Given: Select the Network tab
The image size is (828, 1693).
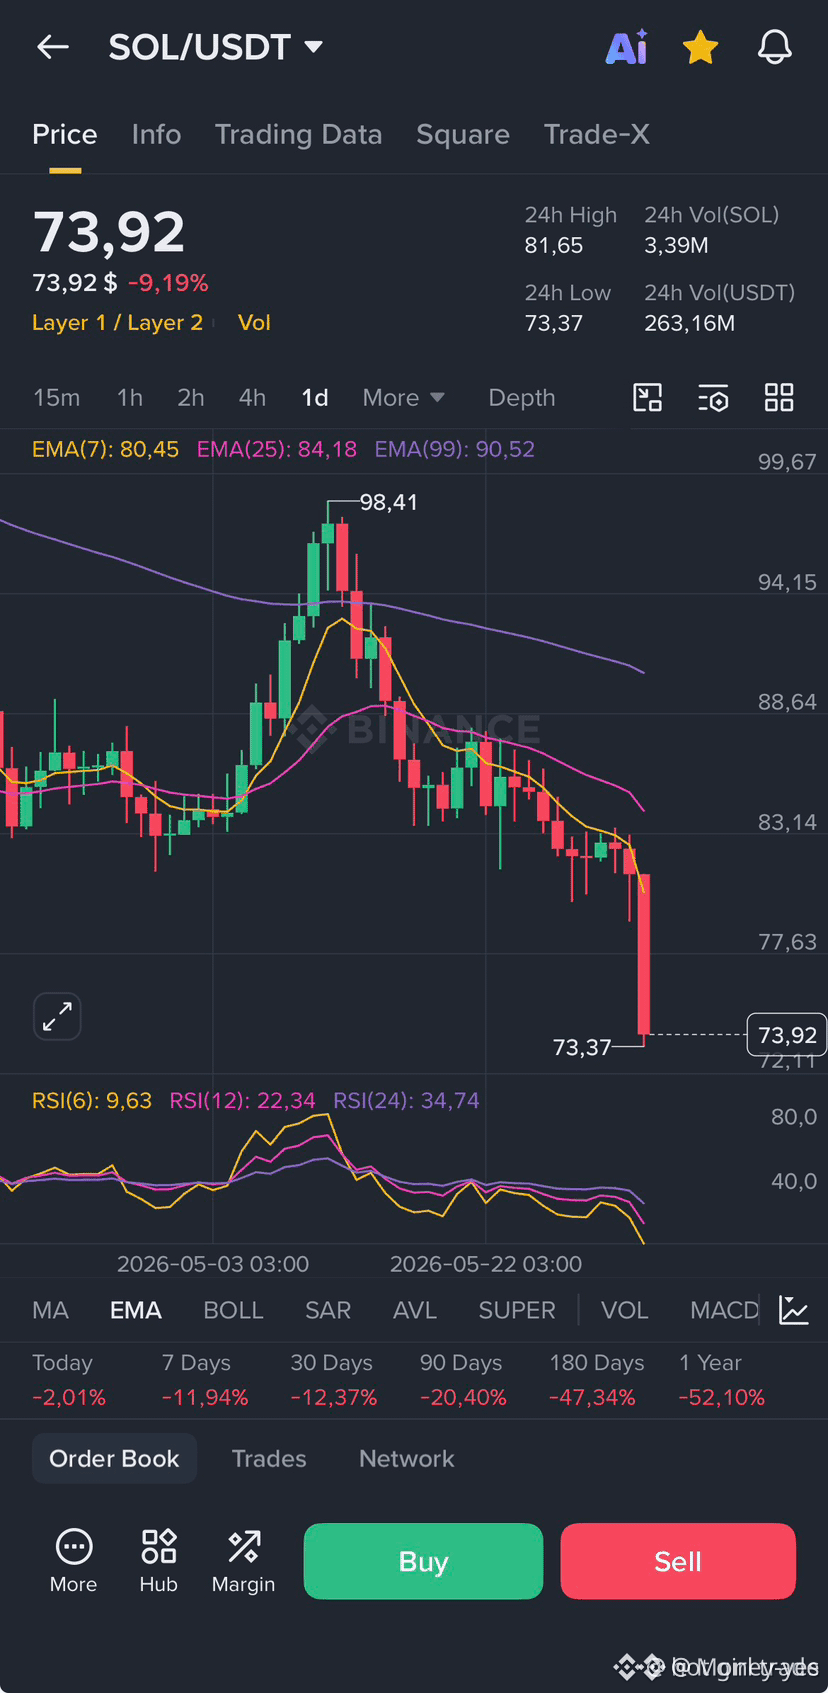Looking at the screenshot, I should 407,1459.
